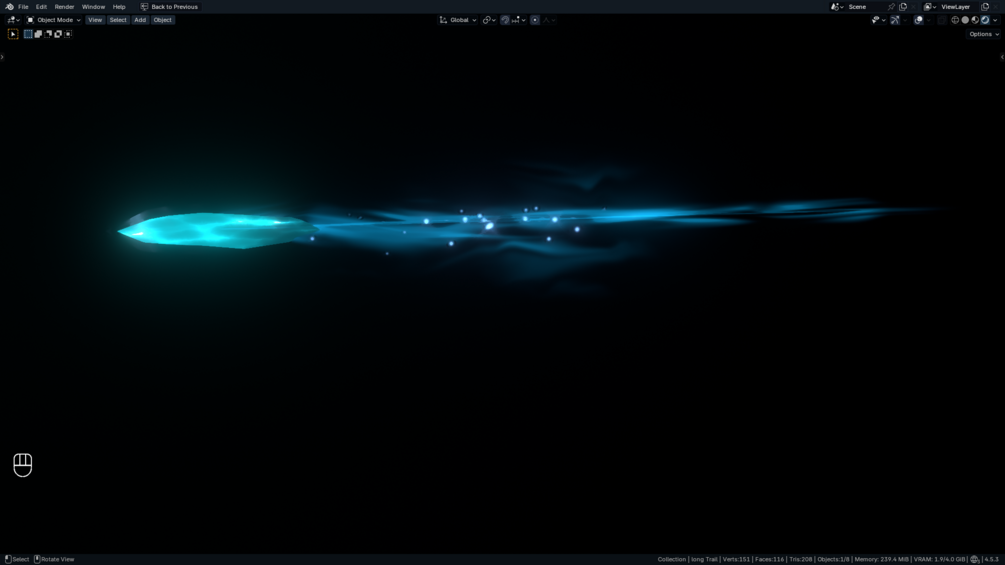Open the viewport Select menu
This screenshot has width=1005, height=565.
coord(118,20)
